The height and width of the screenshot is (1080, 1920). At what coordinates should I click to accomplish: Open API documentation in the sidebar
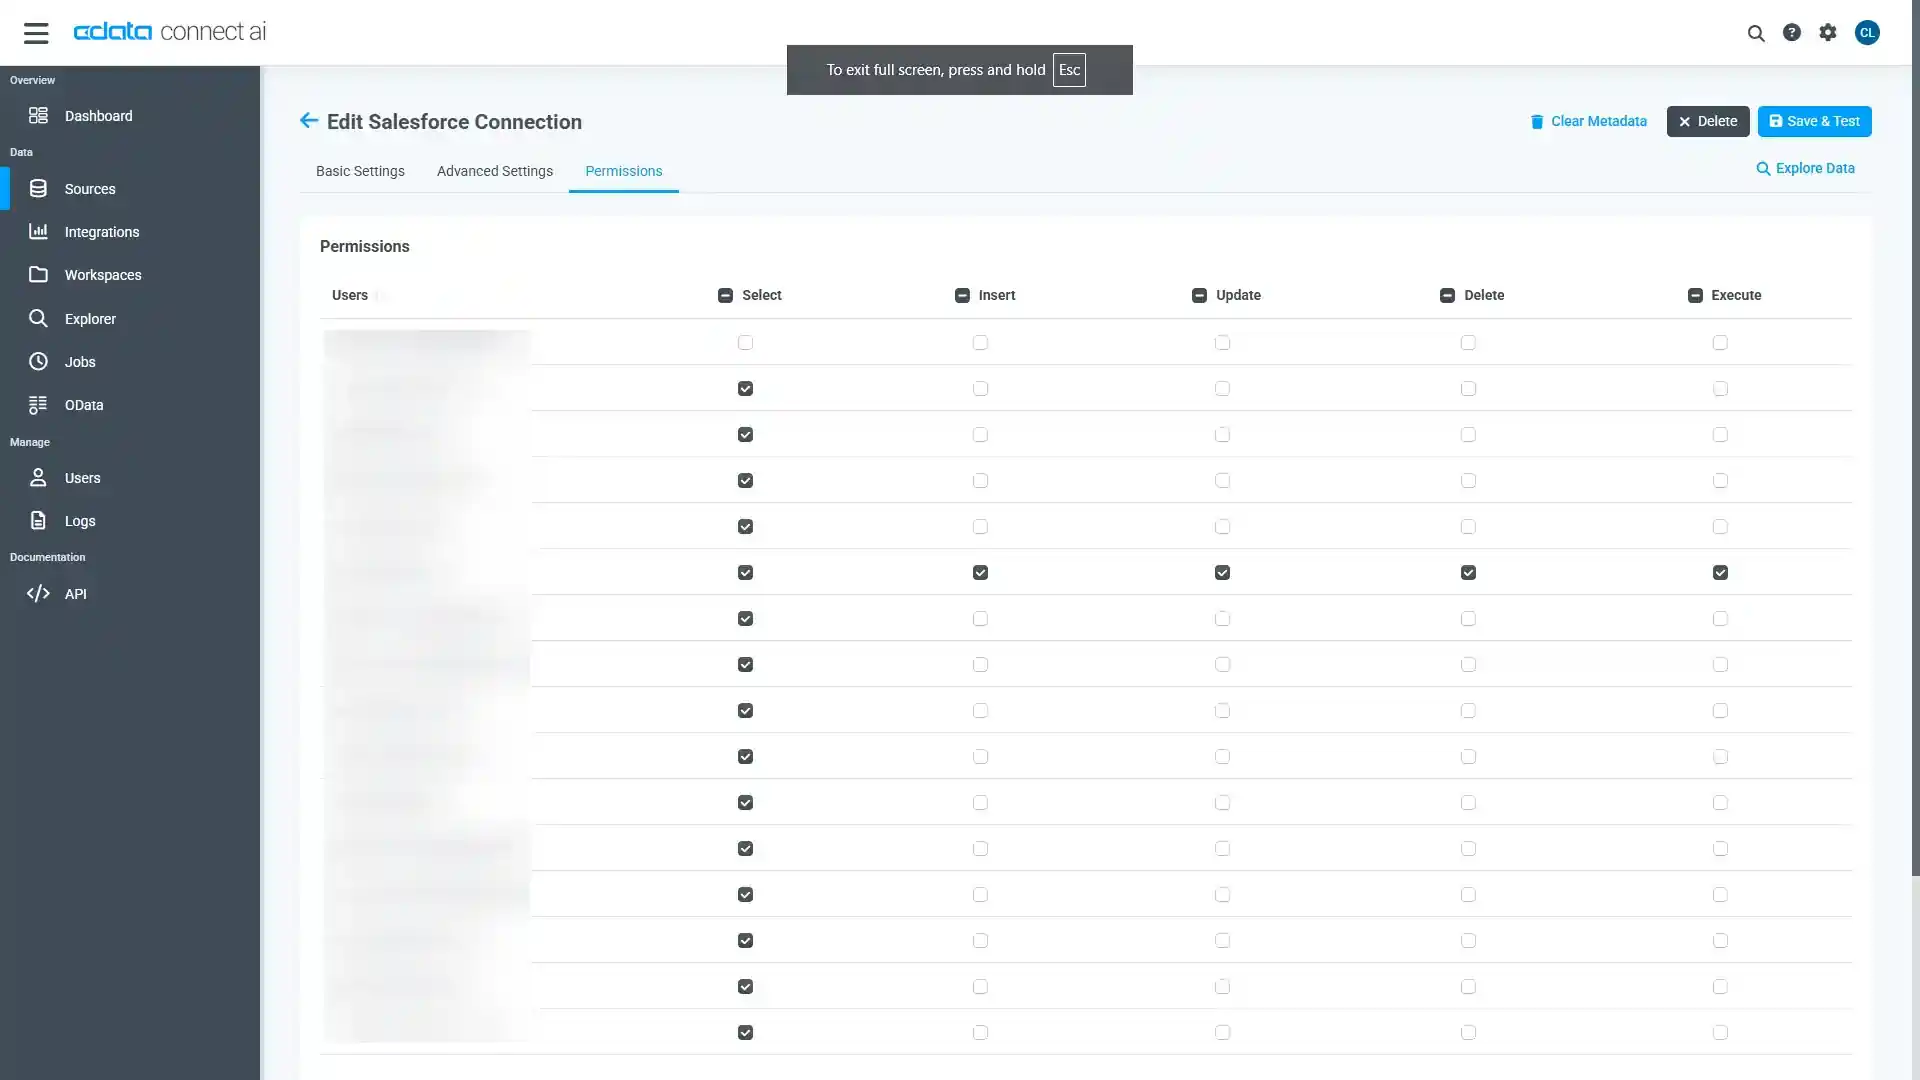click(75, 594)
